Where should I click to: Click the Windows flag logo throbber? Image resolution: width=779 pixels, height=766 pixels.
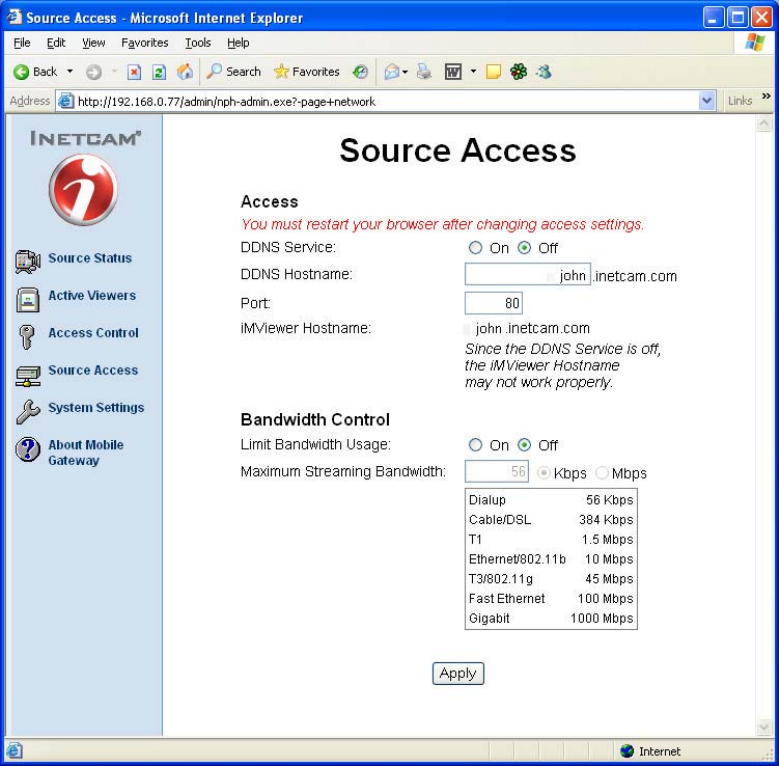[755, 43]
